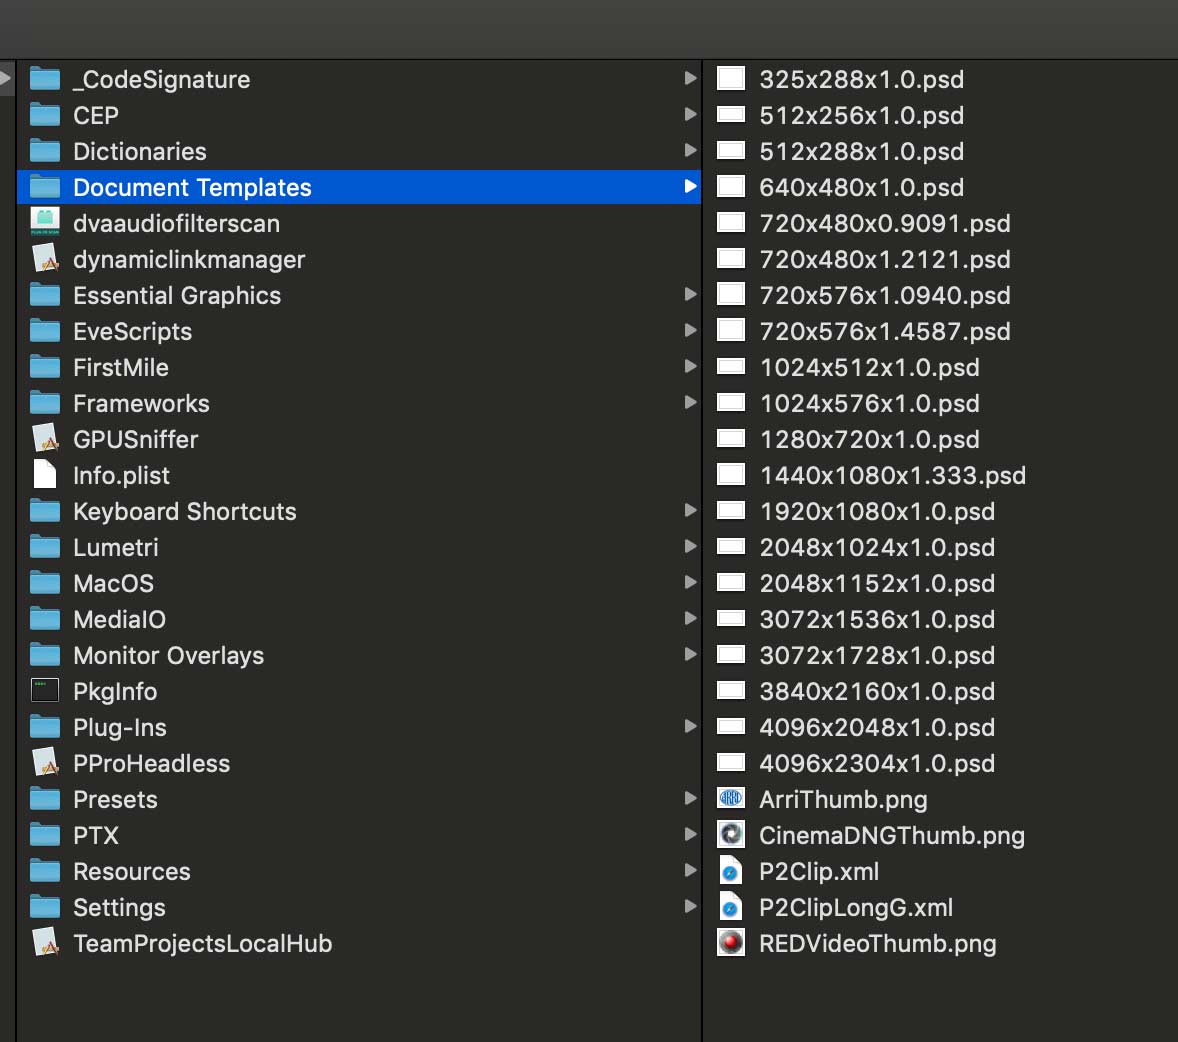The height and width of the screenshot is (1042, 1178).
Task: Click the Settings folder icon
Action: [45, 907]
